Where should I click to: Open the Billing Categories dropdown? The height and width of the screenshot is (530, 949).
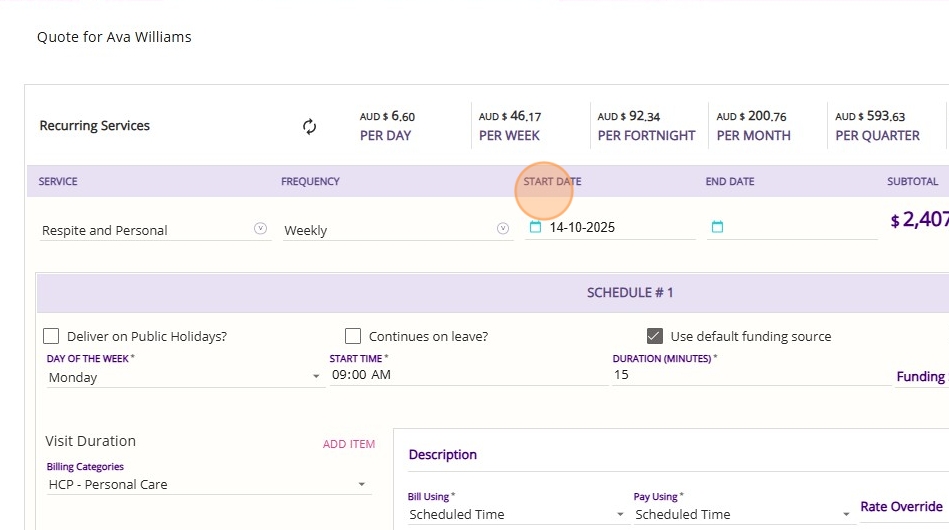(361, 485)
